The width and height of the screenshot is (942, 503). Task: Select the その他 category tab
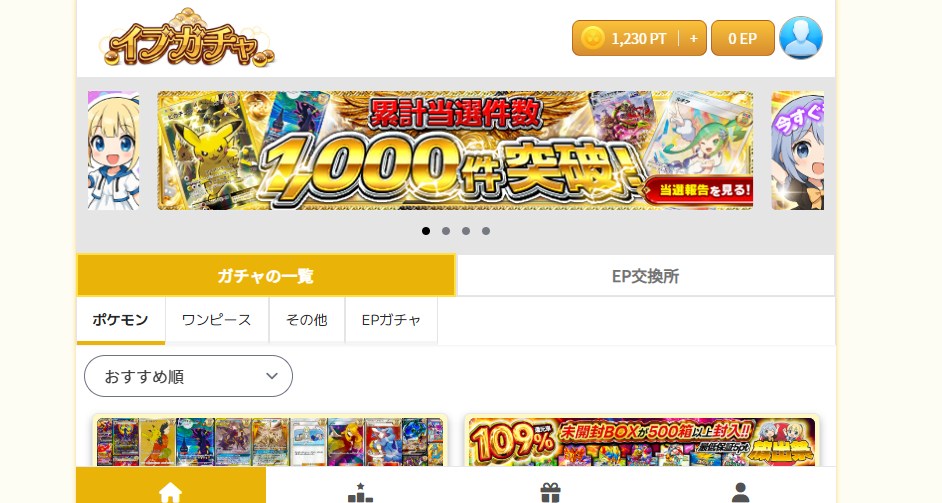(306, 320)
